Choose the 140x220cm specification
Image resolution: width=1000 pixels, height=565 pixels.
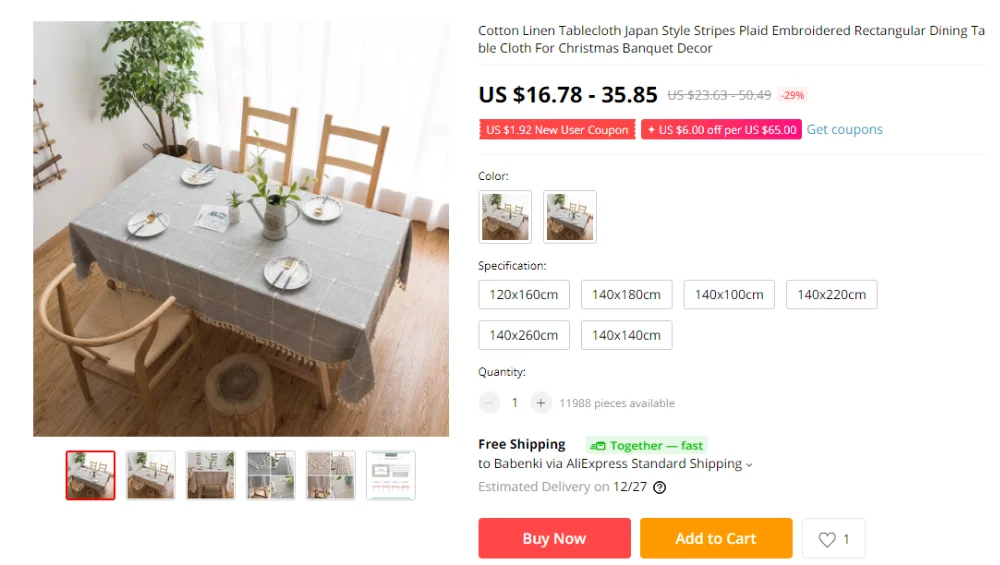pos(832,295)
